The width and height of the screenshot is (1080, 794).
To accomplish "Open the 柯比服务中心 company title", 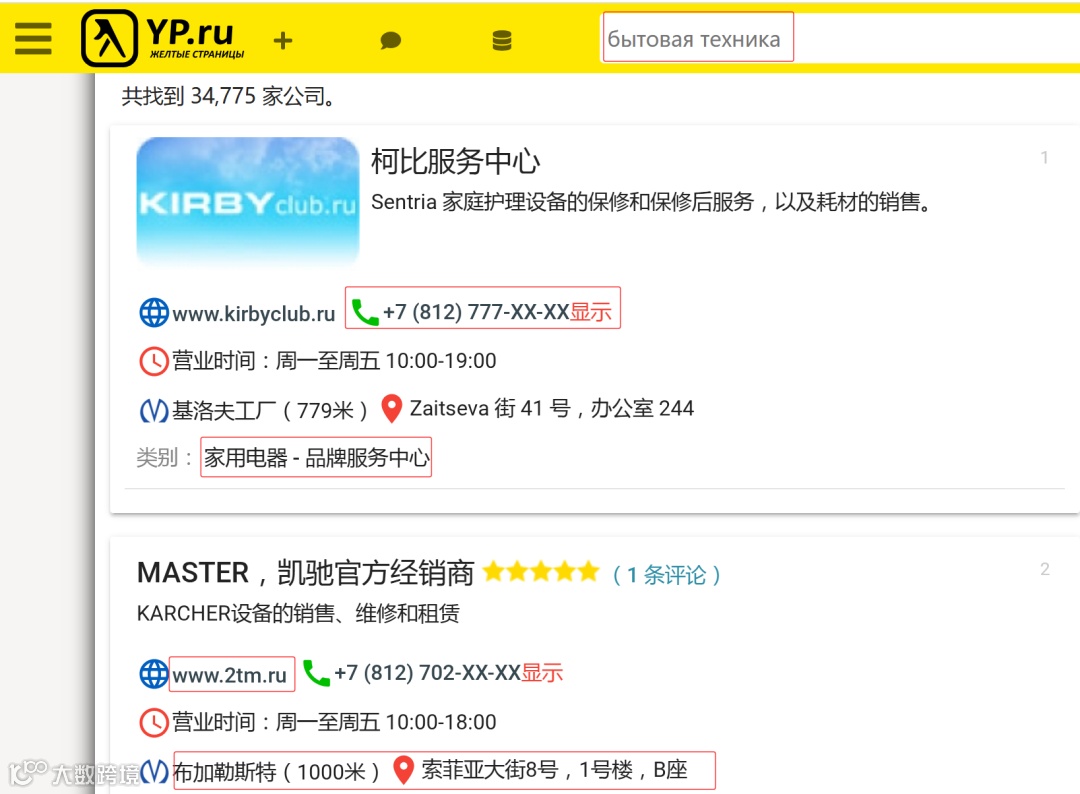I will [455, 161].
